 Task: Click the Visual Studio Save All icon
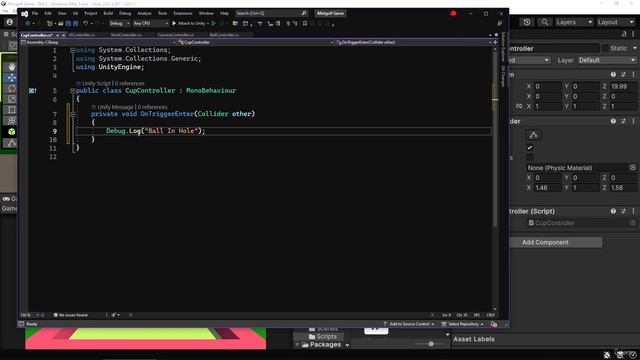pos(76,24)
